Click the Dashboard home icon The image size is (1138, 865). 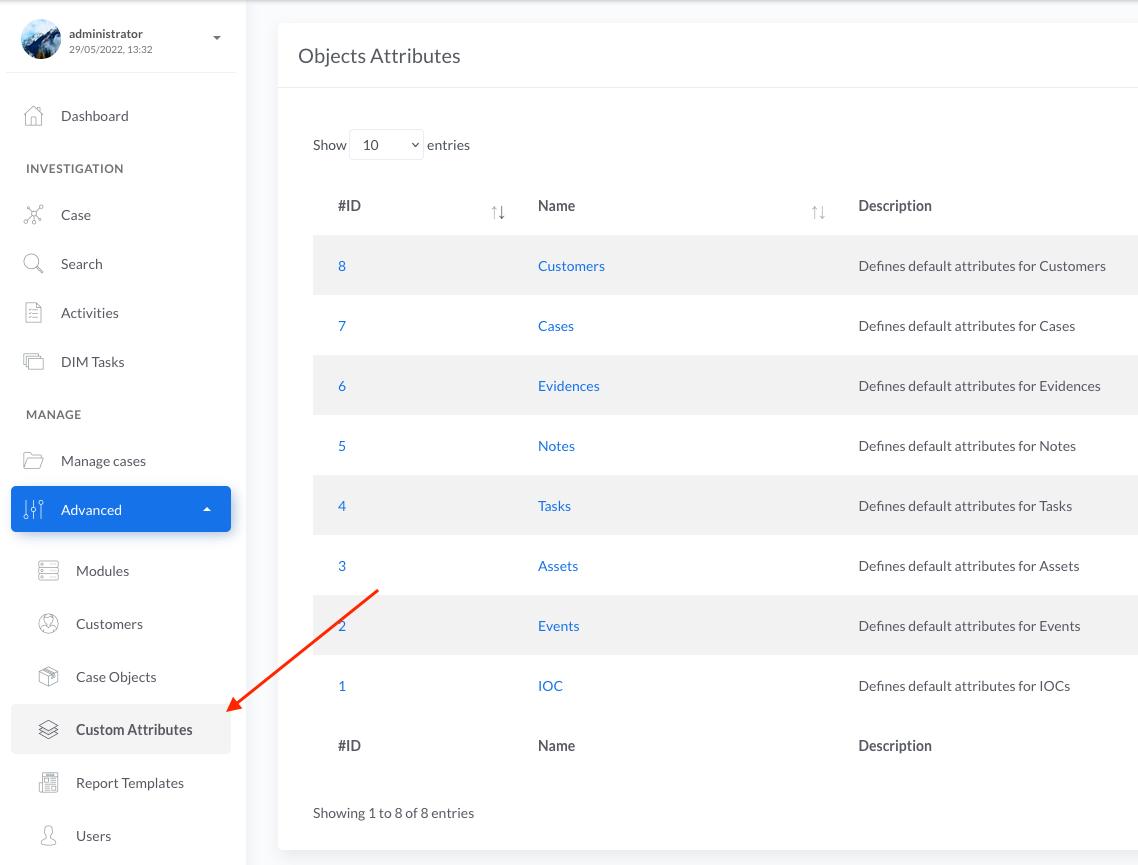[34, 116]
